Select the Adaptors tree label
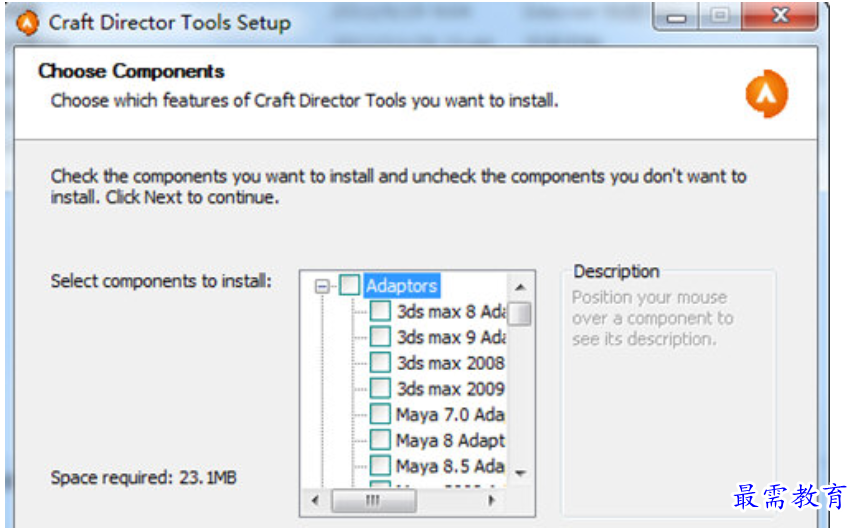 401,286
